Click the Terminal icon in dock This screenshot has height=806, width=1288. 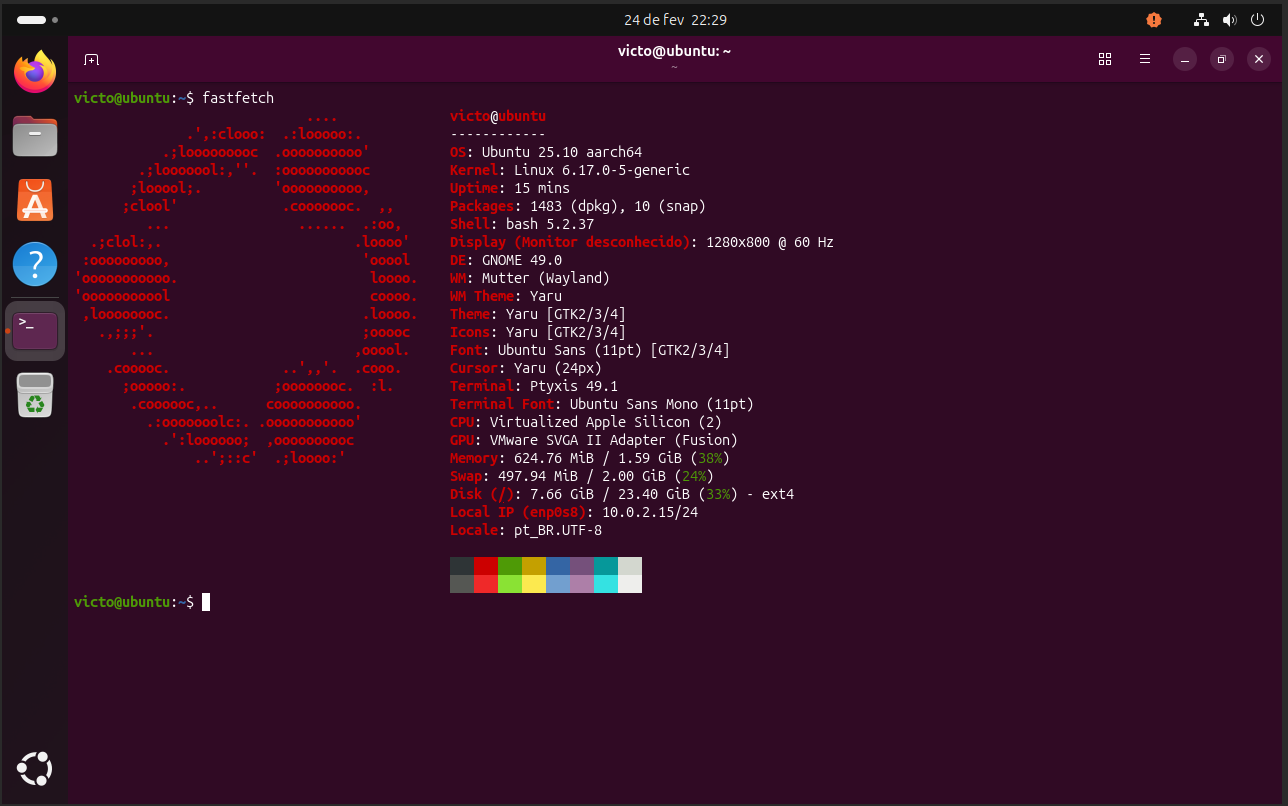click(x=35, y=330)
